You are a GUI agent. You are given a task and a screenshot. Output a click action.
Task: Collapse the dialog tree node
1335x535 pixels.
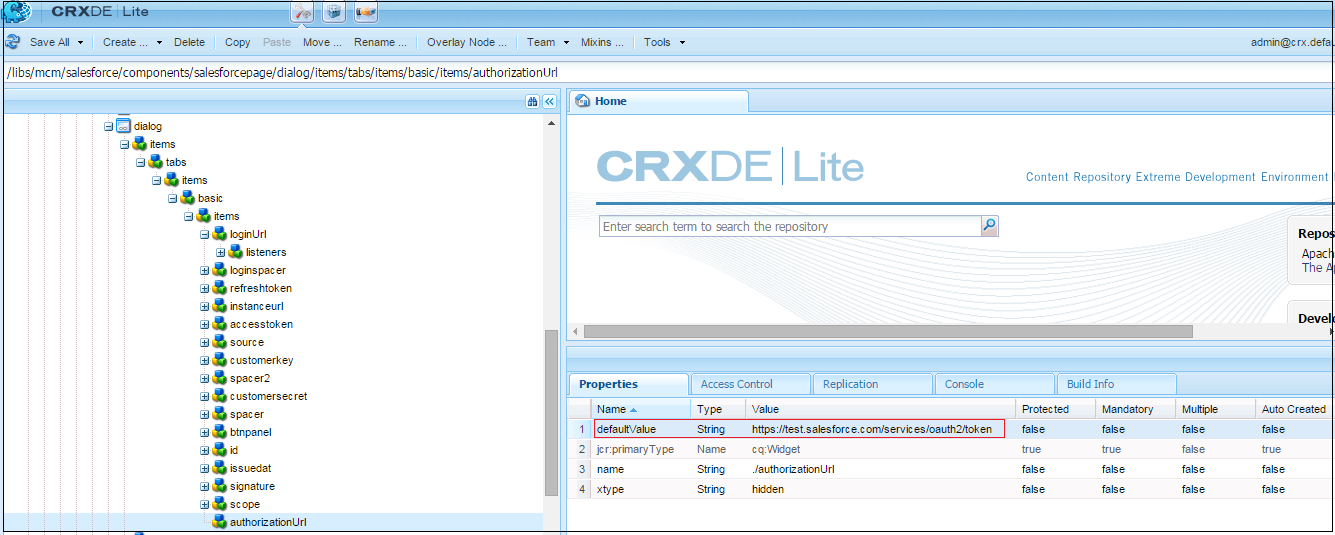click(x=109, y=127)
